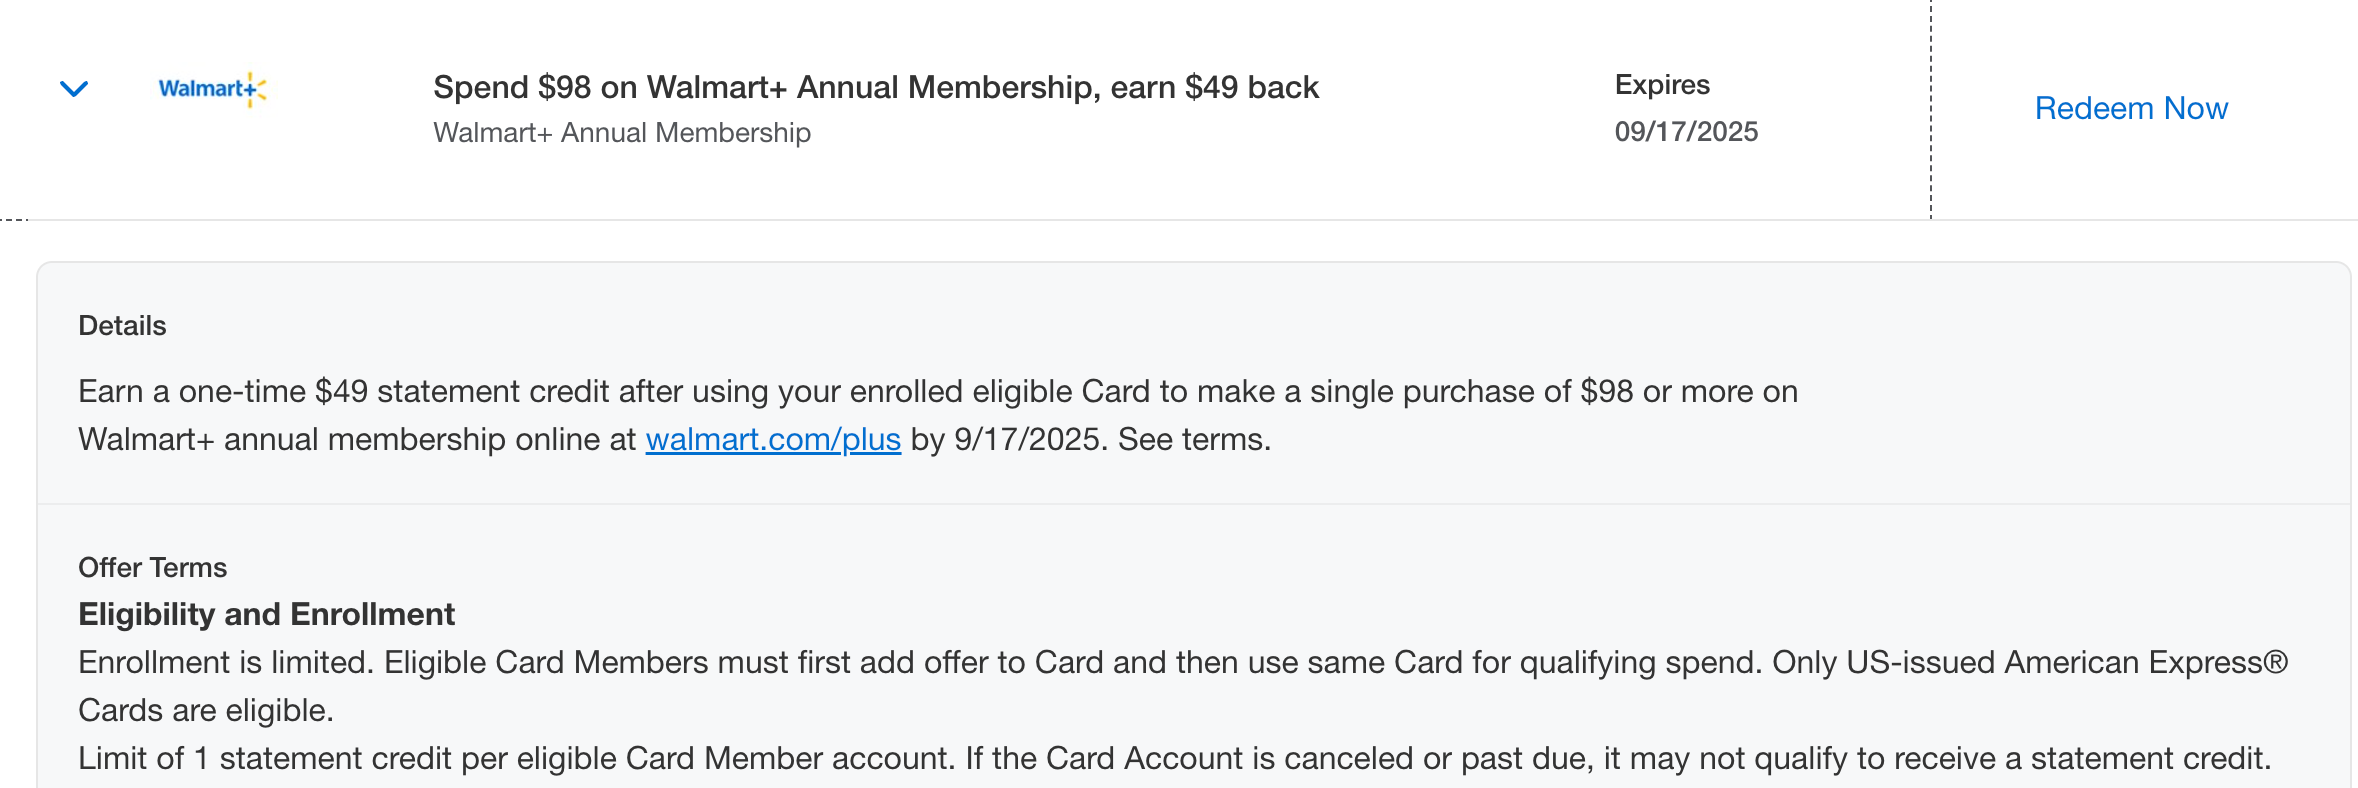The image size is (2358, 788).
Task: Select the 09/17/2025 expiration date
Action: 1687,131
